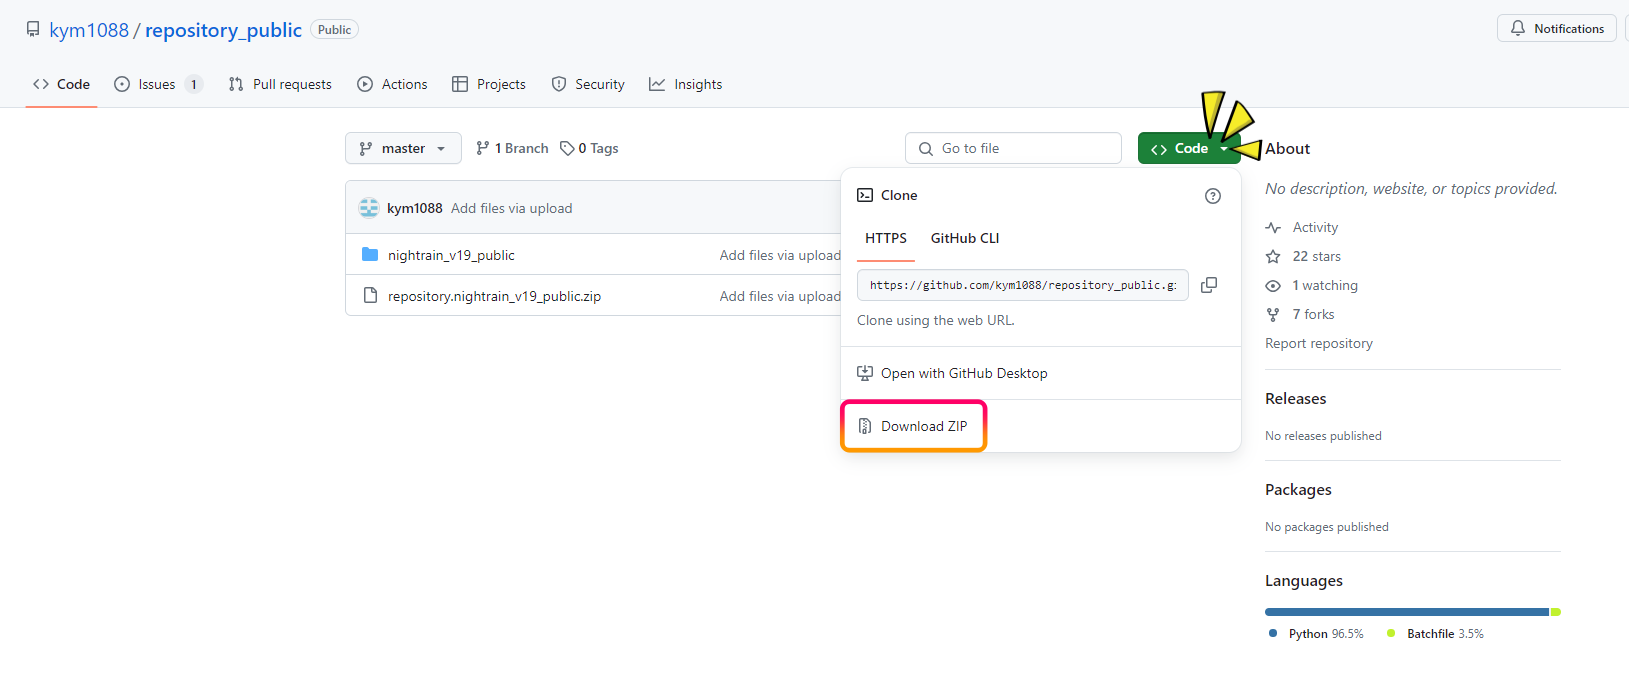Image resolution: width=1629 pixels, height=675 pixels.
Task: Click the green Batchfile segment of the language bar
Action: coord(1556,612)
